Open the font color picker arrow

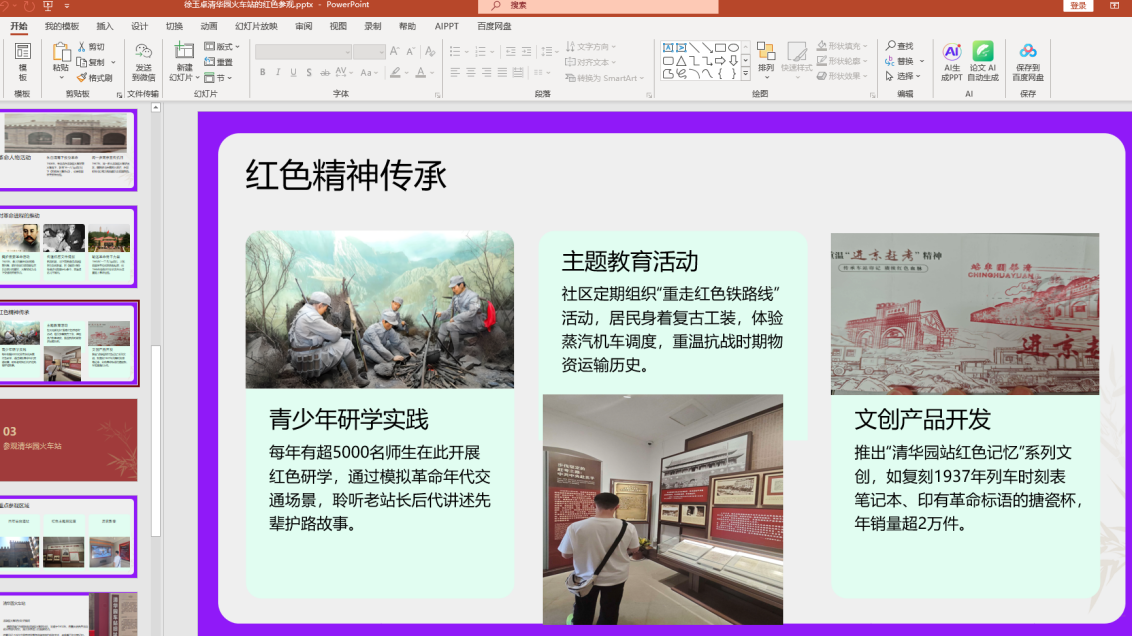point(432,72)
